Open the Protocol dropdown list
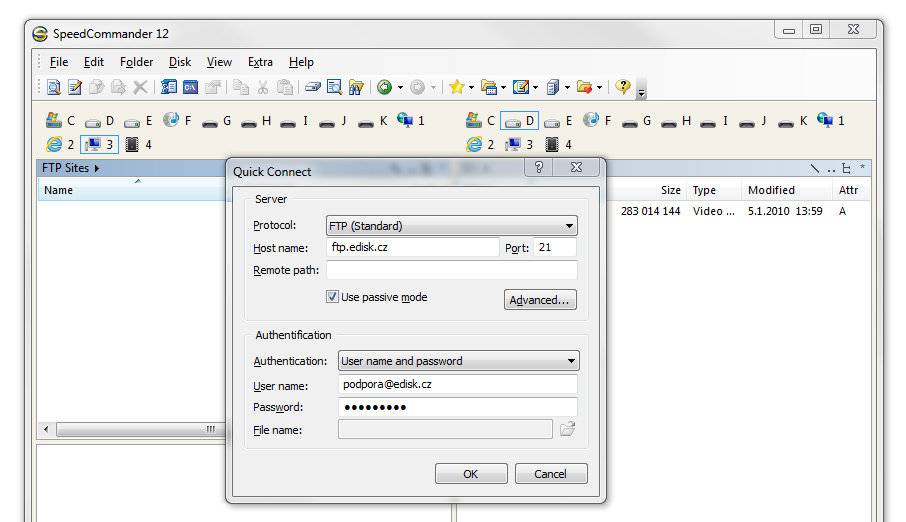The width and height of the screenshot is (906, 522). [452, 226]
